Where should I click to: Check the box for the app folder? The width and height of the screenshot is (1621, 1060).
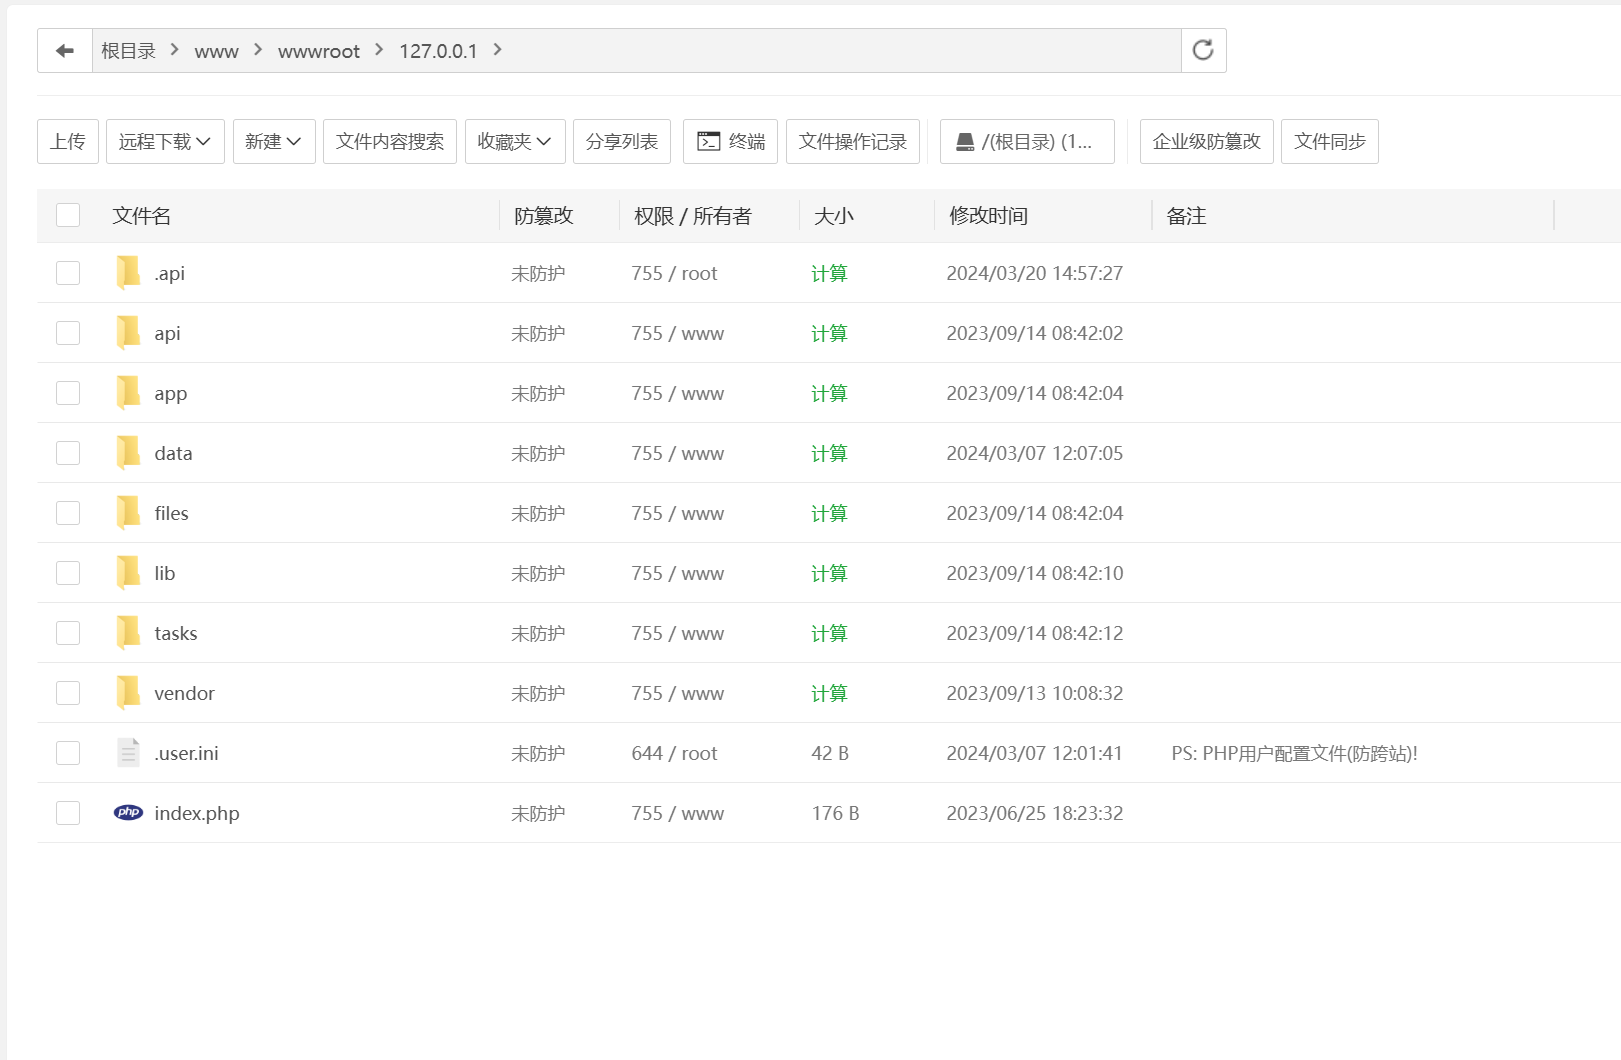pos(68,393)
